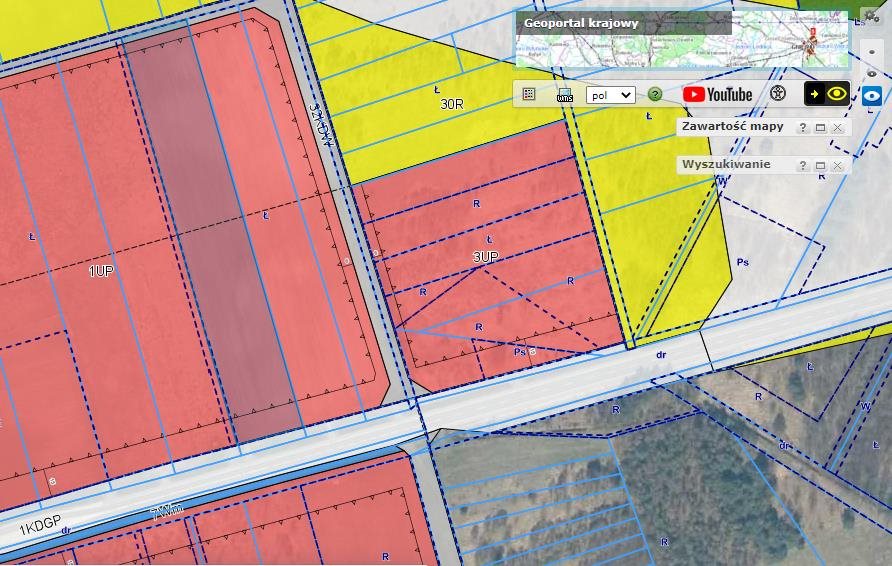Expand the Wyszukiwanie panel window
The height and width of the screenshot is (566, 892).
[820, 166]
